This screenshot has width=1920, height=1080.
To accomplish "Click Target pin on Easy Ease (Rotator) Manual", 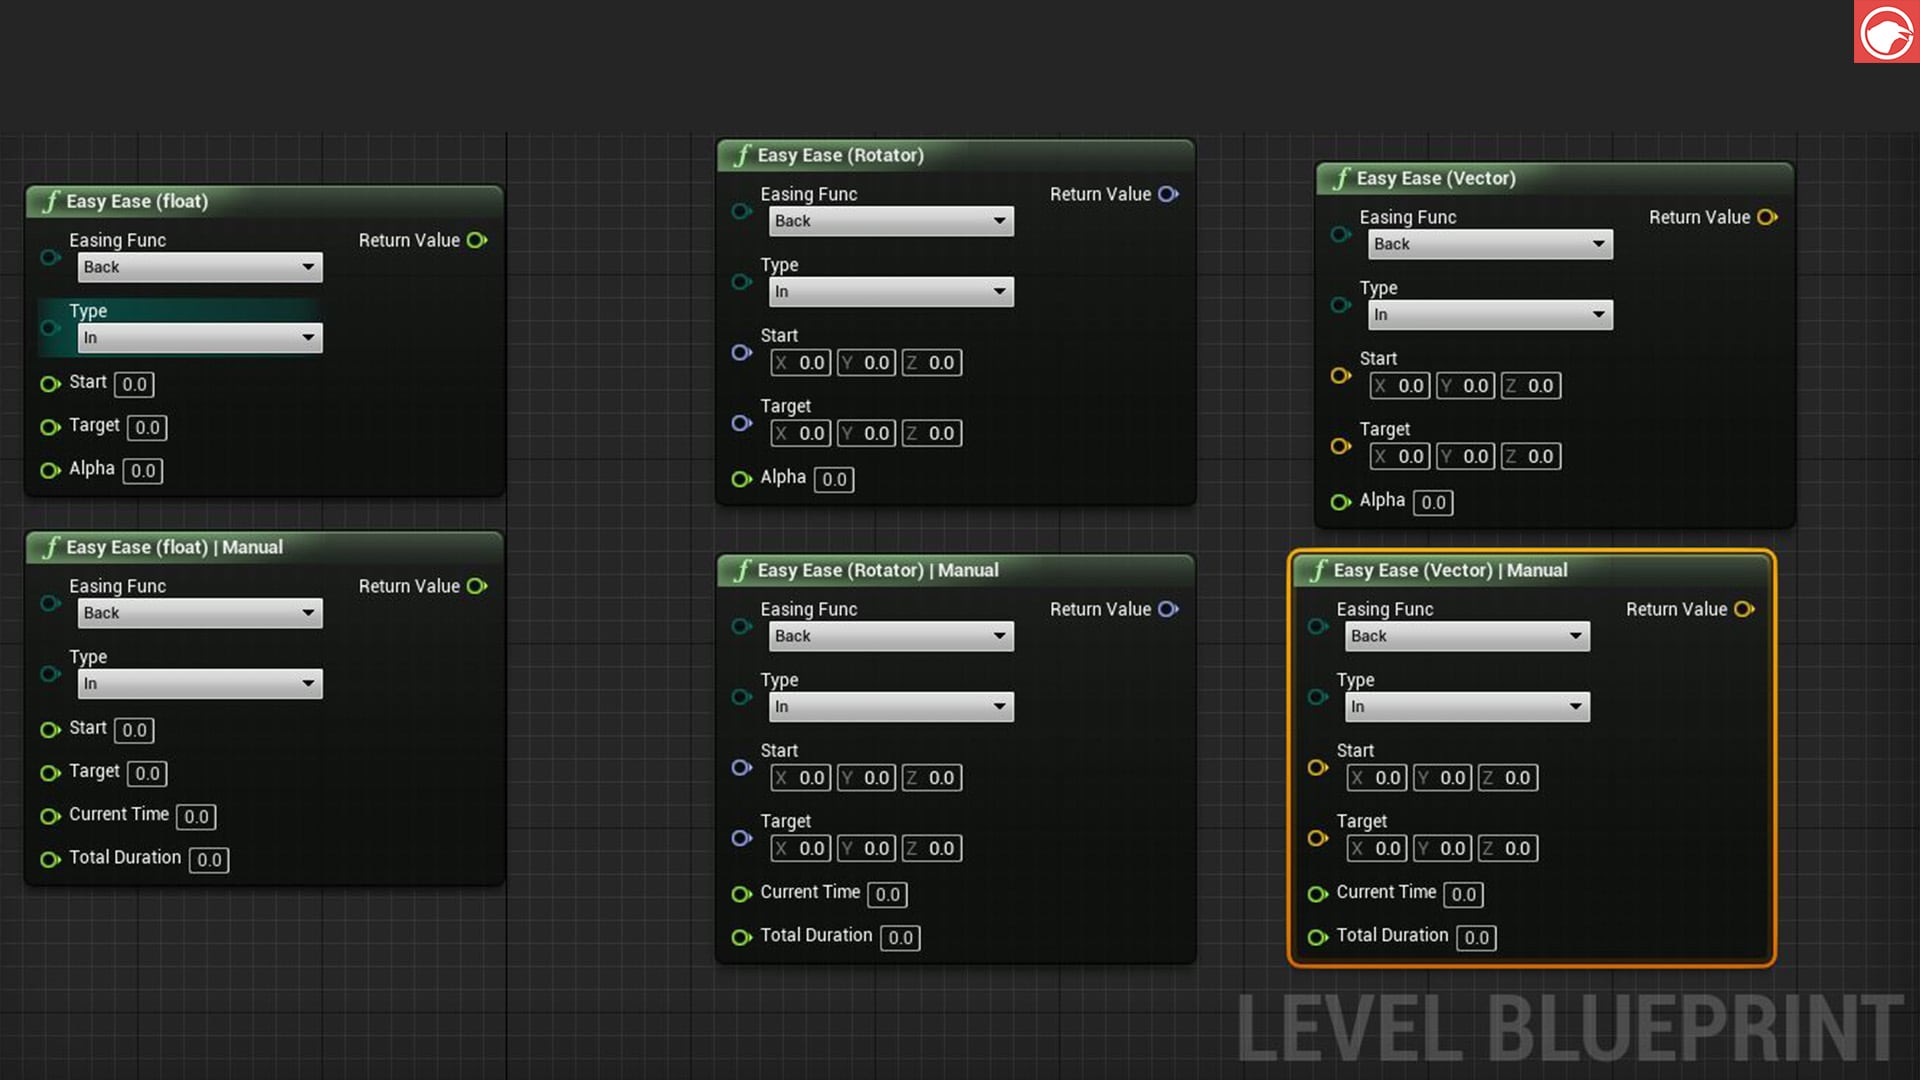I will pyautogui.click(x=741, y=838).
